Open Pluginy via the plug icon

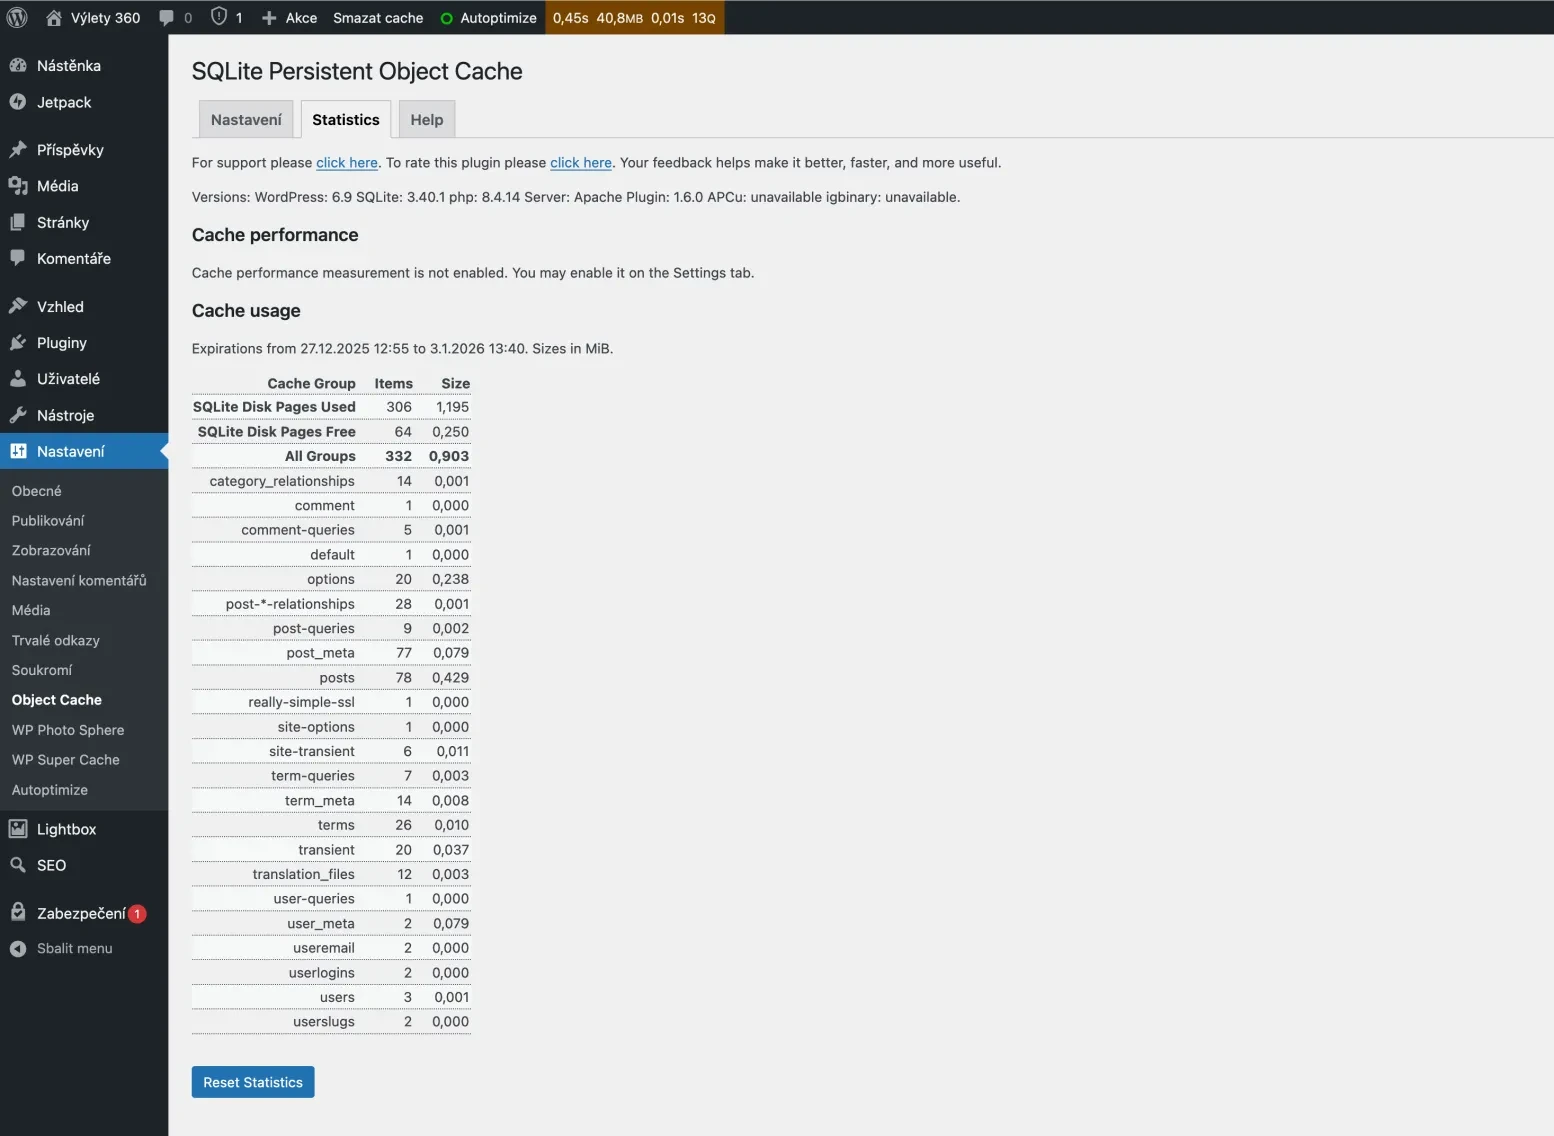click(20, 342)
